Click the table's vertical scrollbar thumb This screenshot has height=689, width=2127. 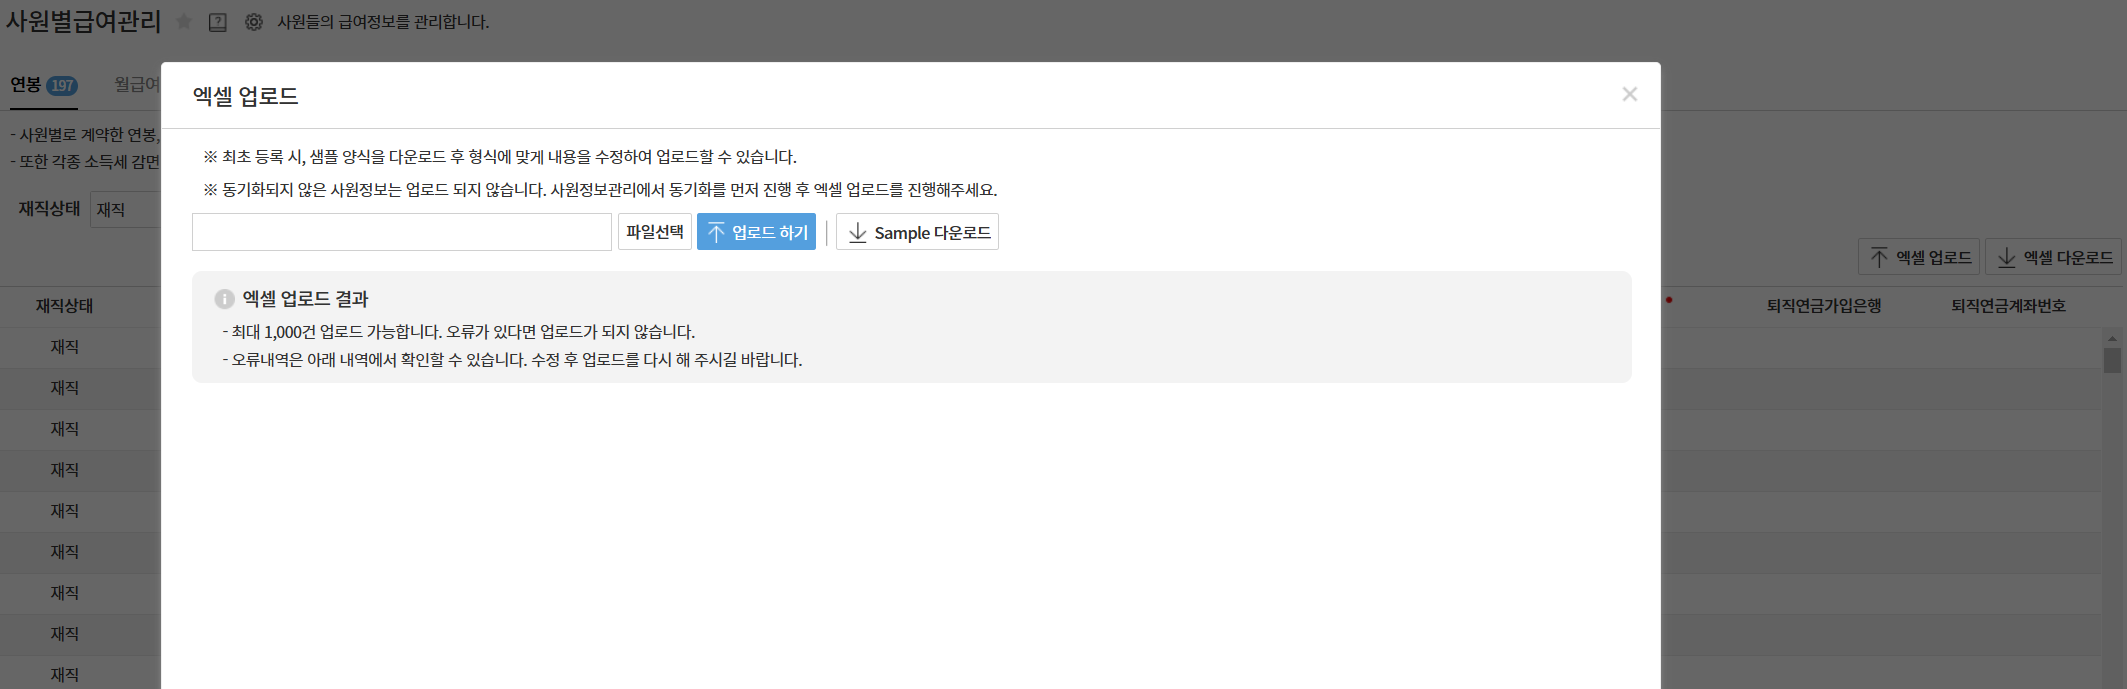(2112, 360)
